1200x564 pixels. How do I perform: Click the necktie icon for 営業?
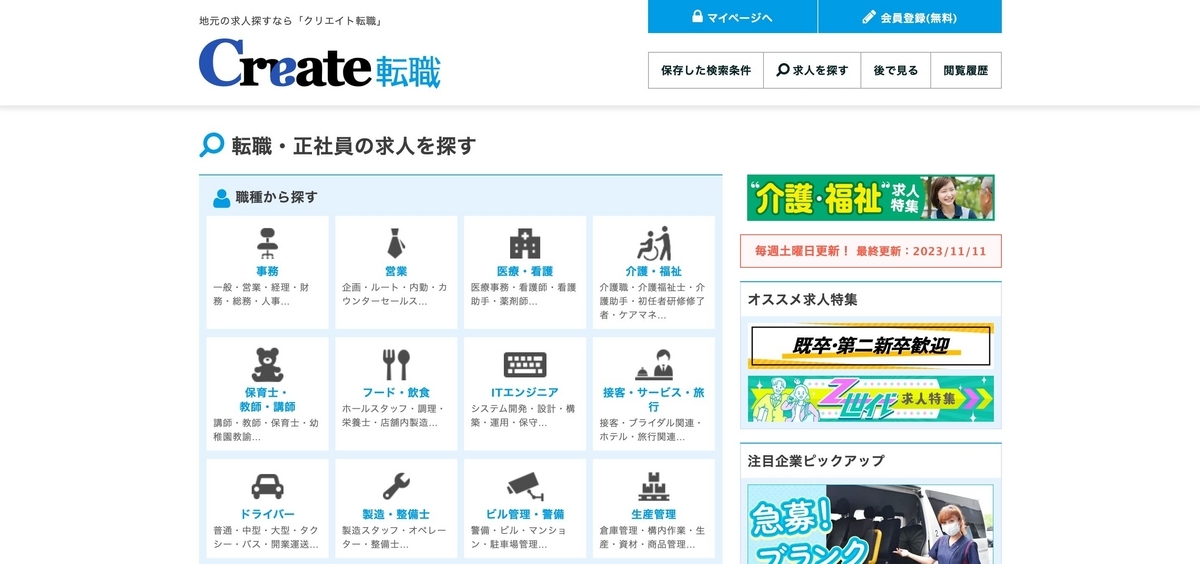point(396,243)
